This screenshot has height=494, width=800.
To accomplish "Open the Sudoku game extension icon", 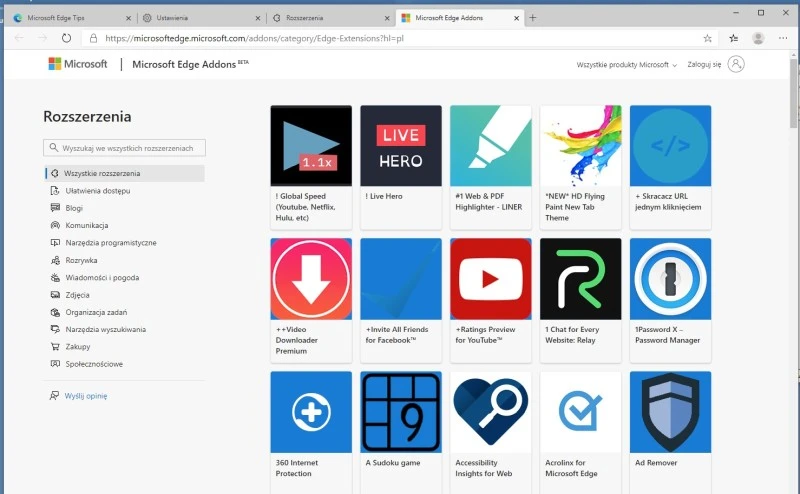I will (x=401, y=412).
